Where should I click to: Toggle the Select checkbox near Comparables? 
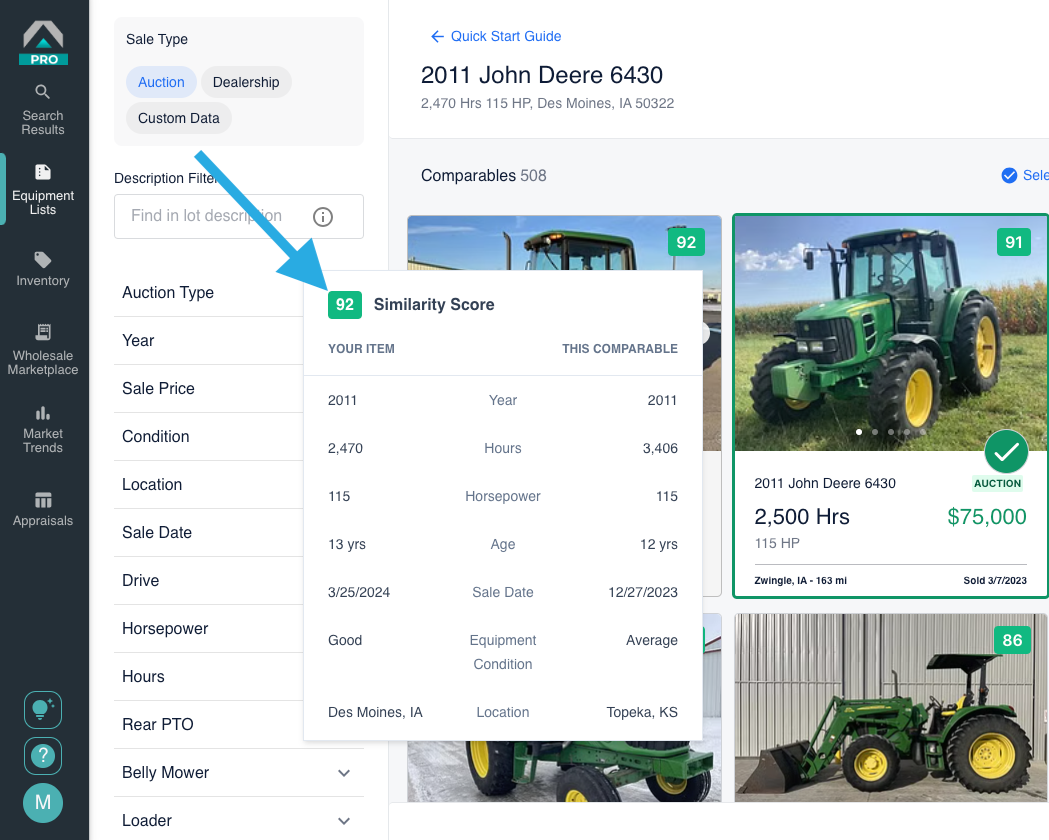(1009, 175)
